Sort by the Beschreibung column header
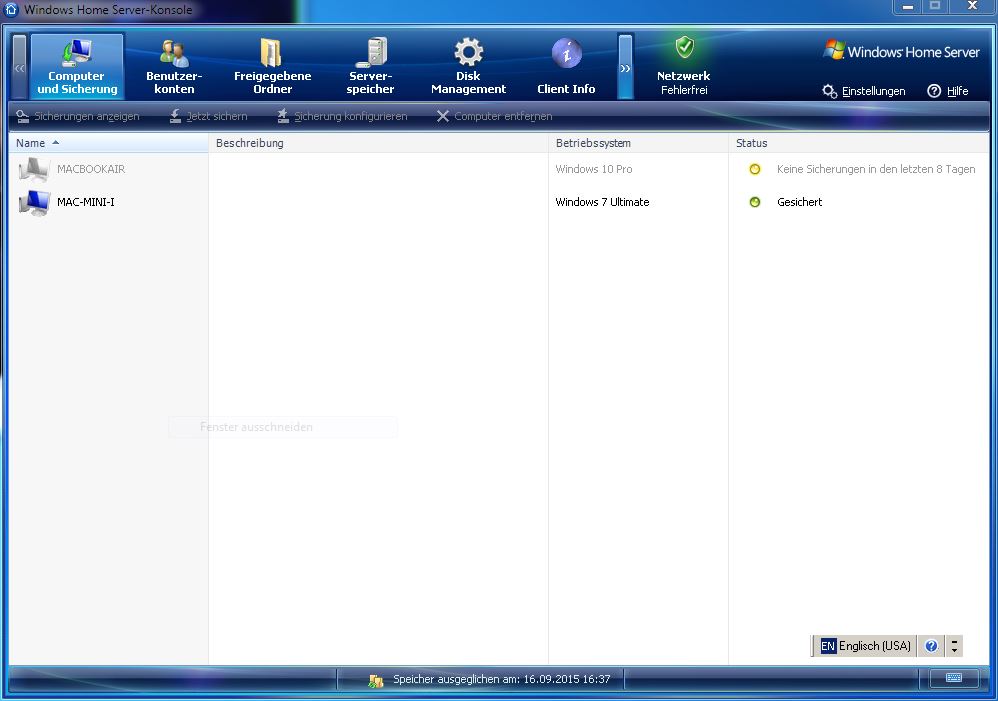998x701 pixels. [x=378, y=143]
